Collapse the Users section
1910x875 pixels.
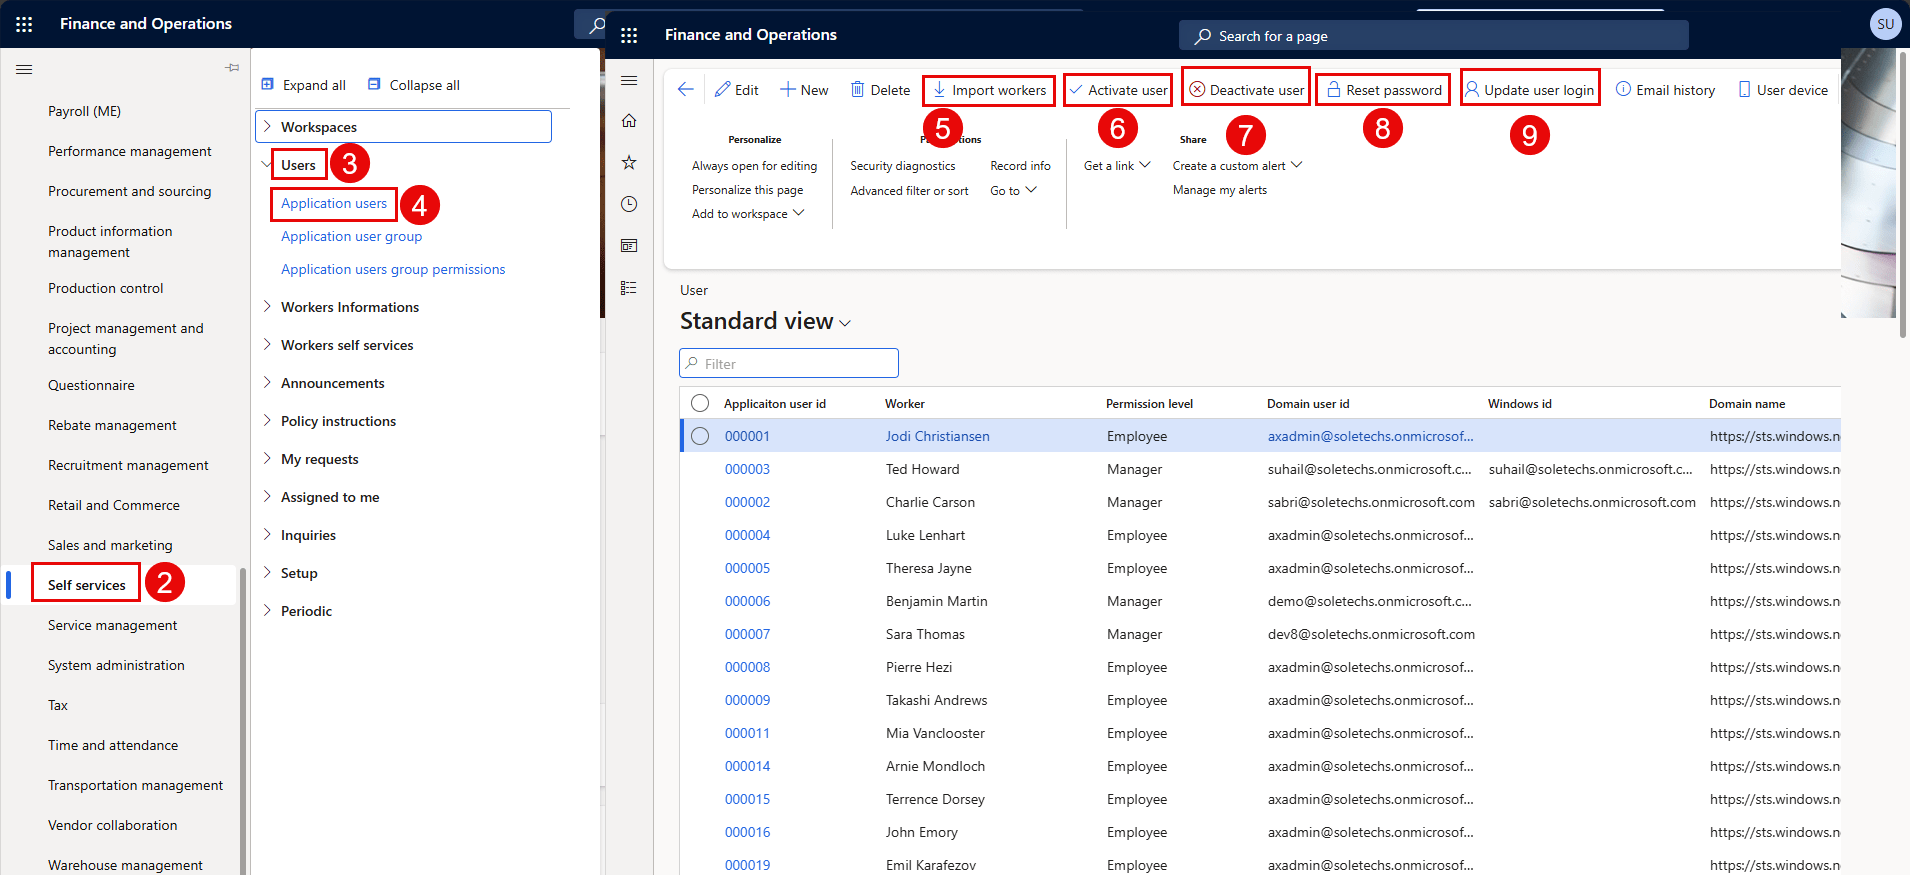pos(267,165)
